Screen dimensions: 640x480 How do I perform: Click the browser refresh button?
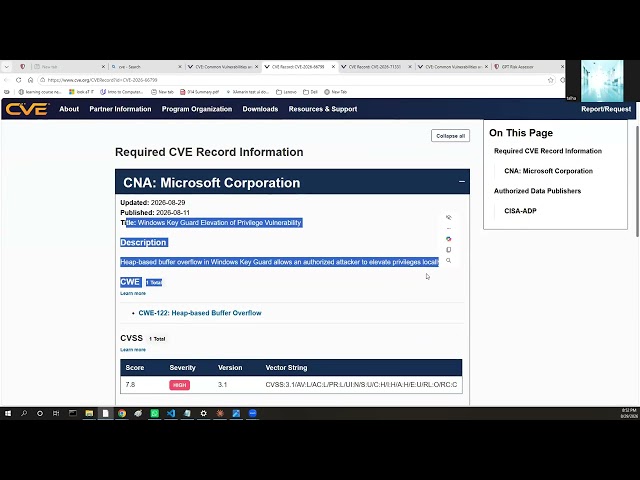click(18, 80)
